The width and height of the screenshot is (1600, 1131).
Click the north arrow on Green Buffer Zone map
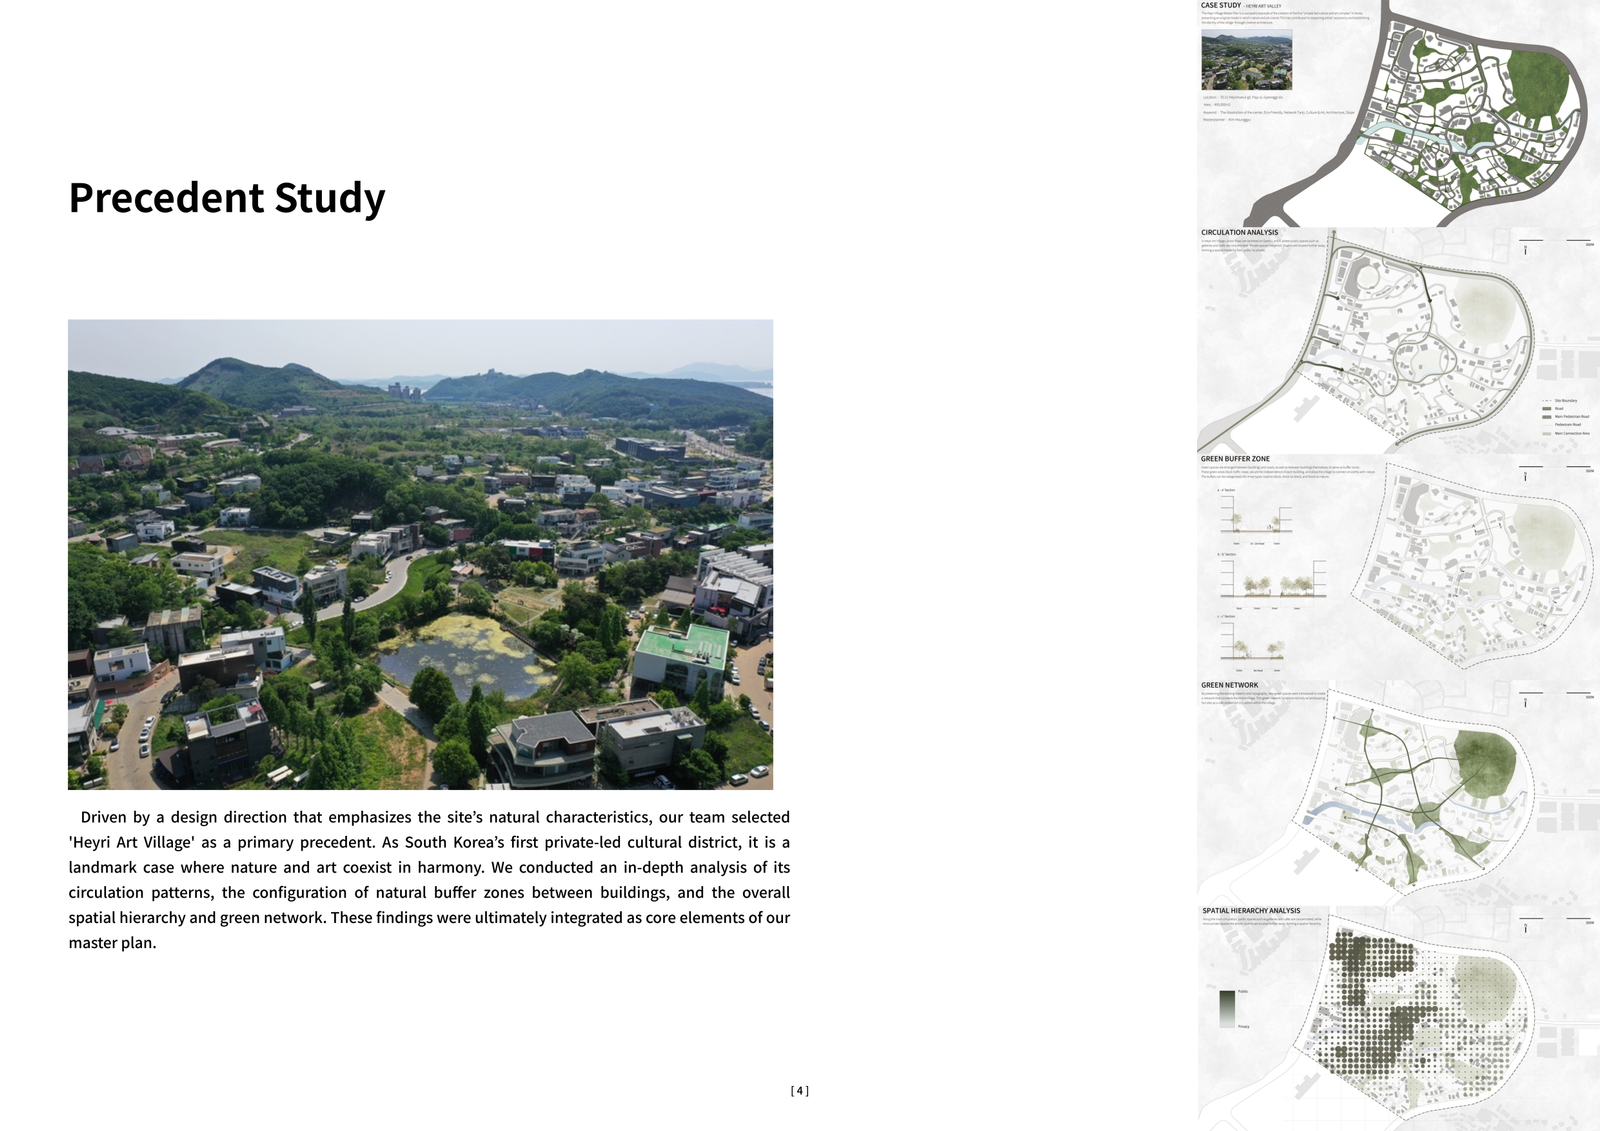pyautogui.click(x=1525, y=476)
